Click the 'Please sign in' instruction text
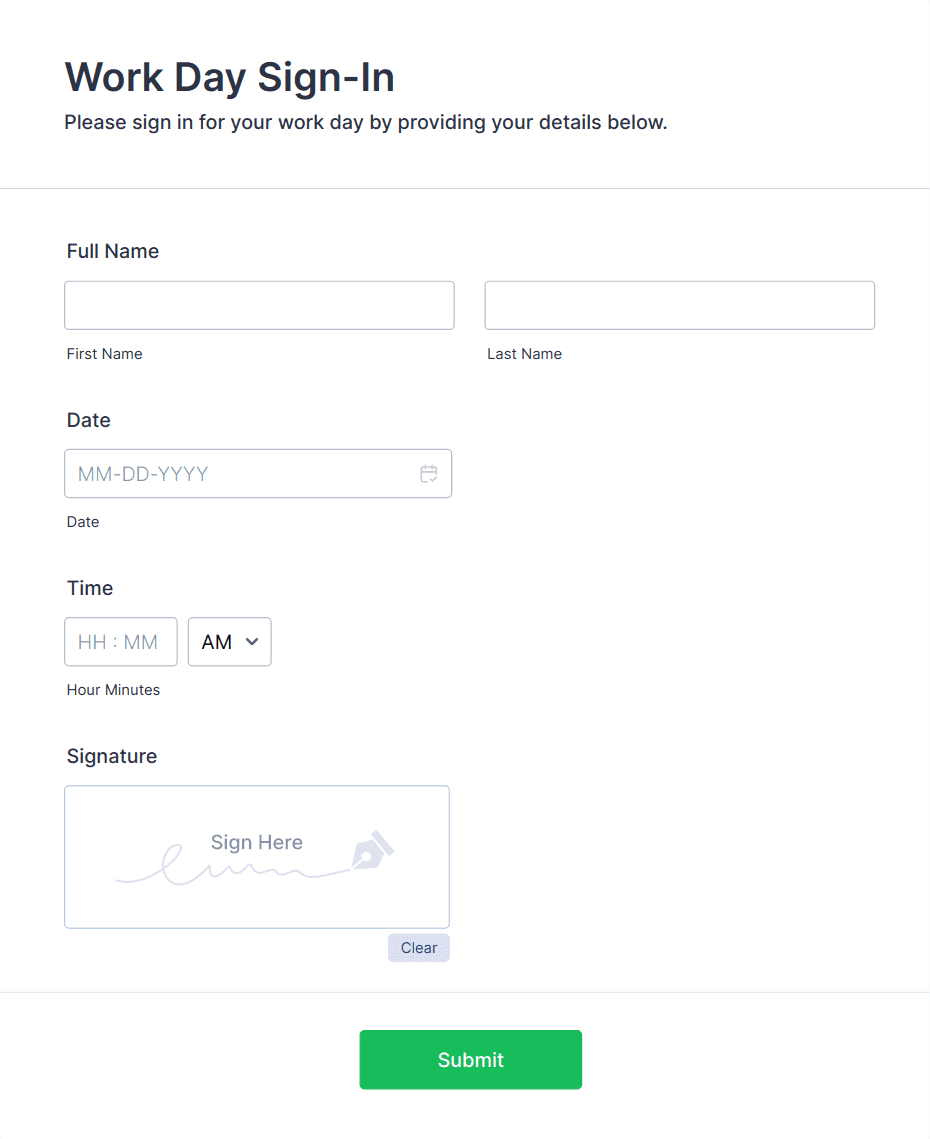Screen dimensions: 930x1139 (365, 123)
